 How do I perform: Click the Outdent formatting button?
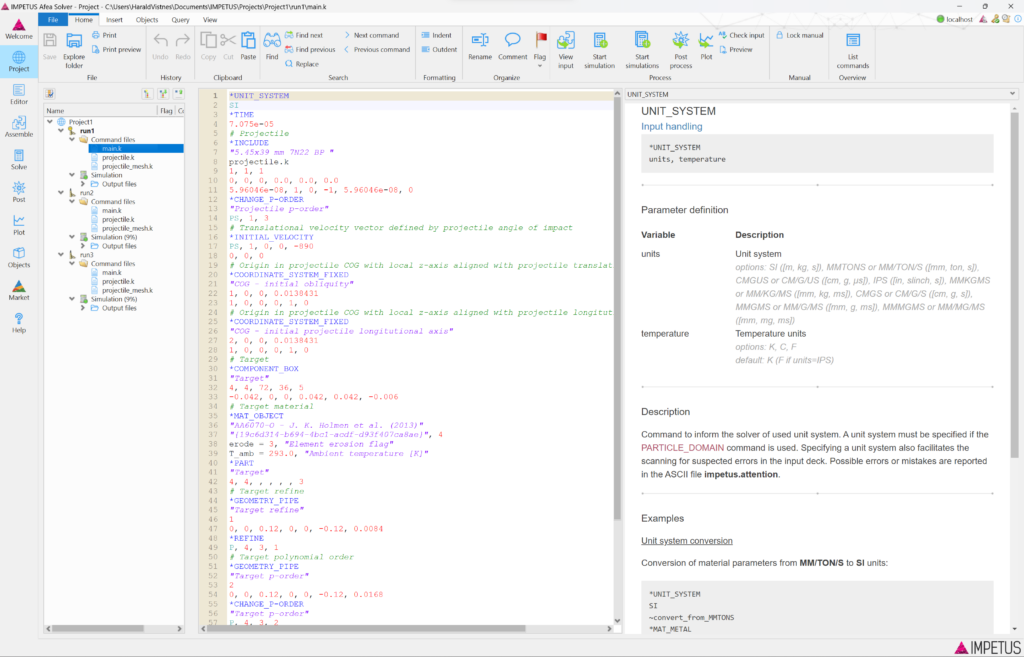click(439, 50)
